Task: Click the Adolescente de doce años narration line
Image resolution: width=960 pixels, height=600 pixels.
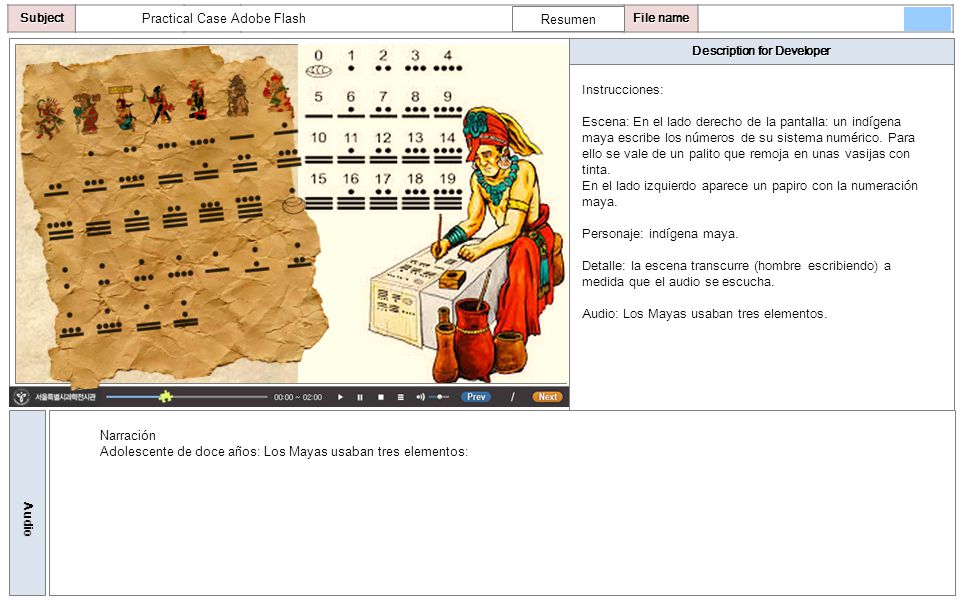Action: pyautogui.click(x=283, y=452)
